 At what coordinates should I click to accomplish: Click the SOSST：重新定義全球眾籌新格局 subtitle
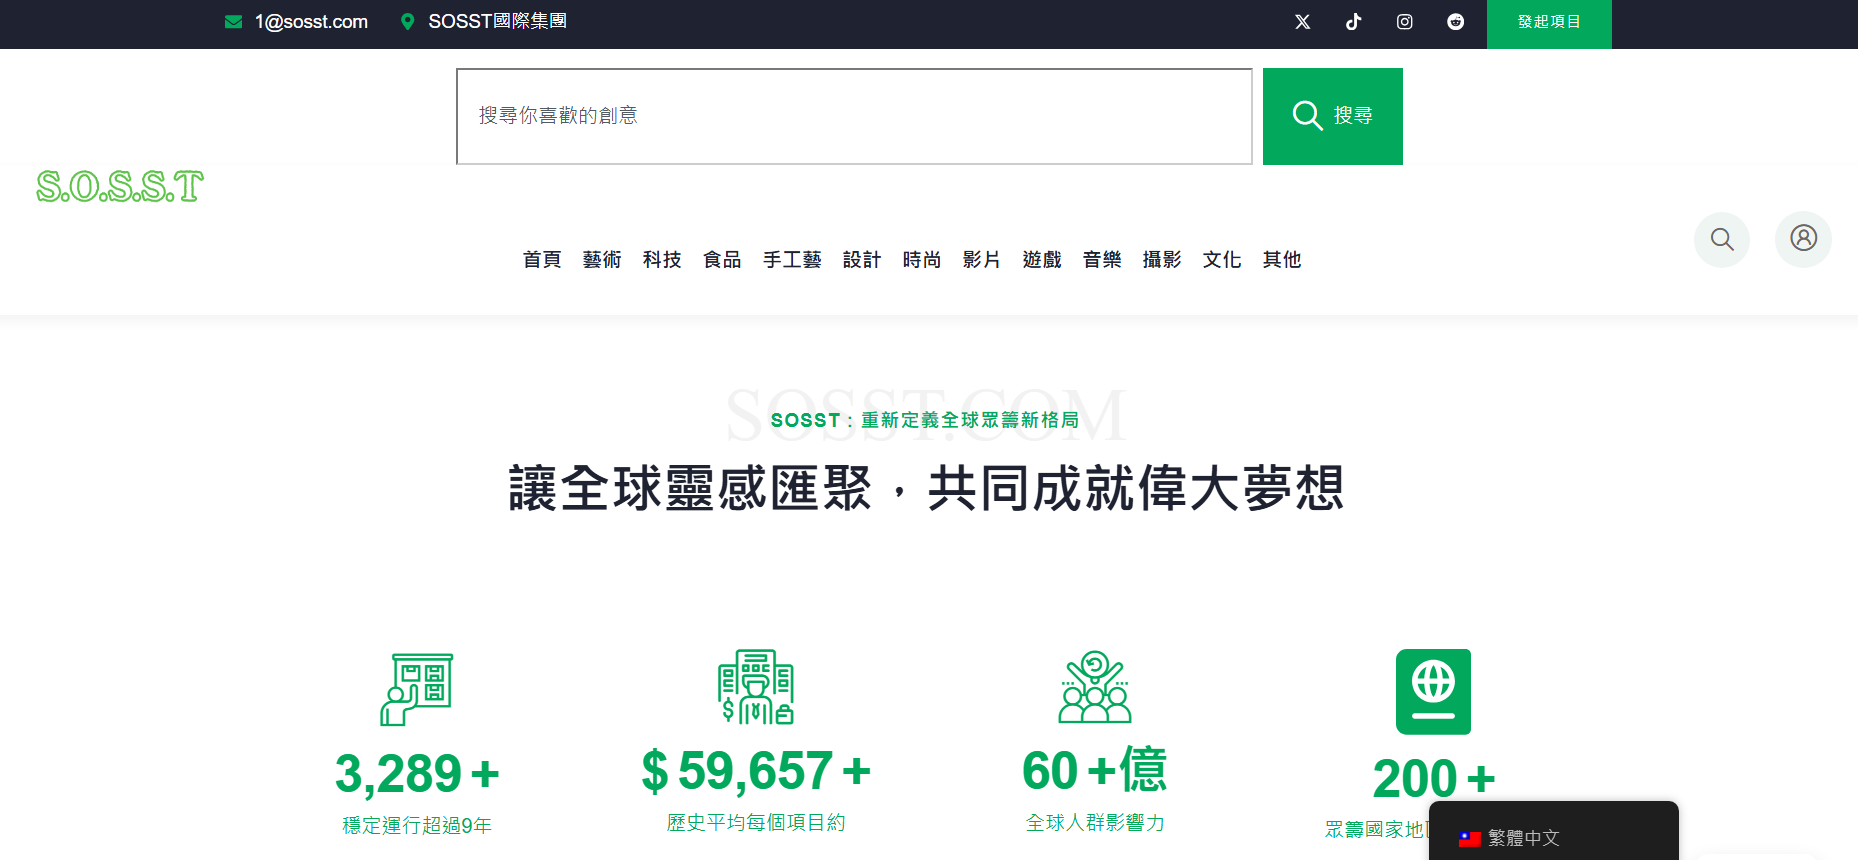pyautogui.click(x=925, y=421)
